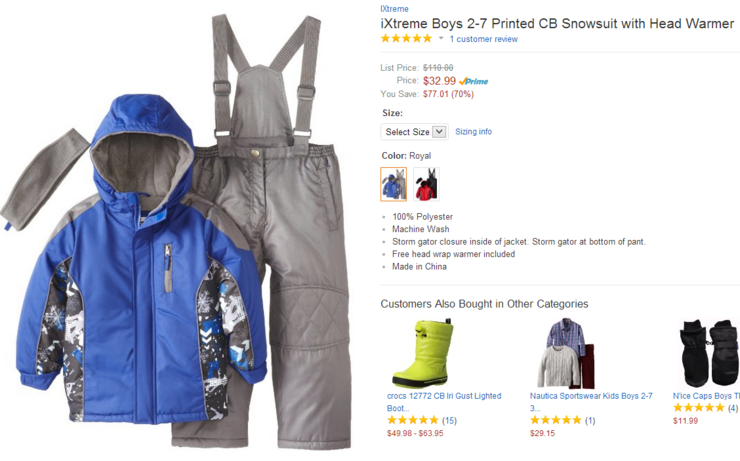This screenshot has width=740, height=461.
Task: Enlarge the main blue snowsuit product image
Action: tap(176, 231)
